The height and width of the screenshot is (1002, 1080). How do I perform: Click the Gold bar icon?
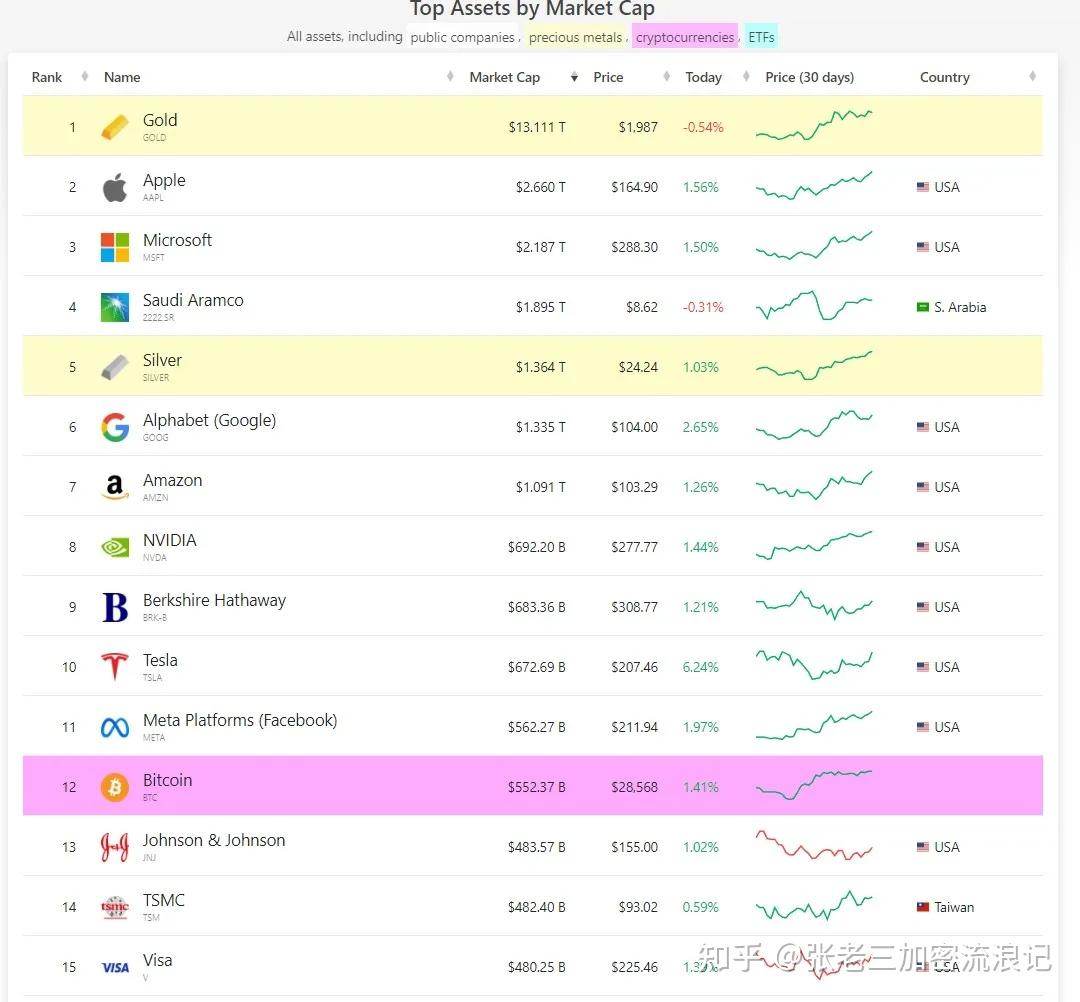coord(115,127)
